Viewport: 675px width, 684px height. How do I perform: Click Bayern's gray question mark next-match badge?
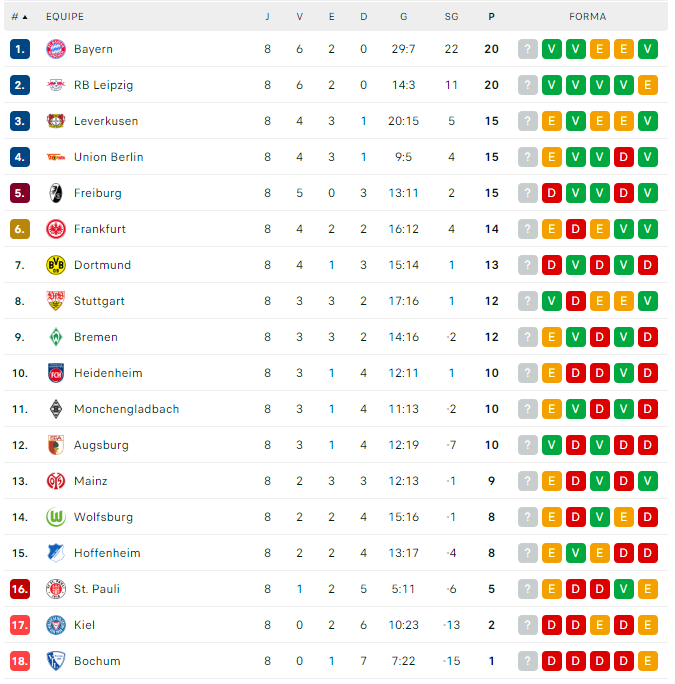pos(528,49)
